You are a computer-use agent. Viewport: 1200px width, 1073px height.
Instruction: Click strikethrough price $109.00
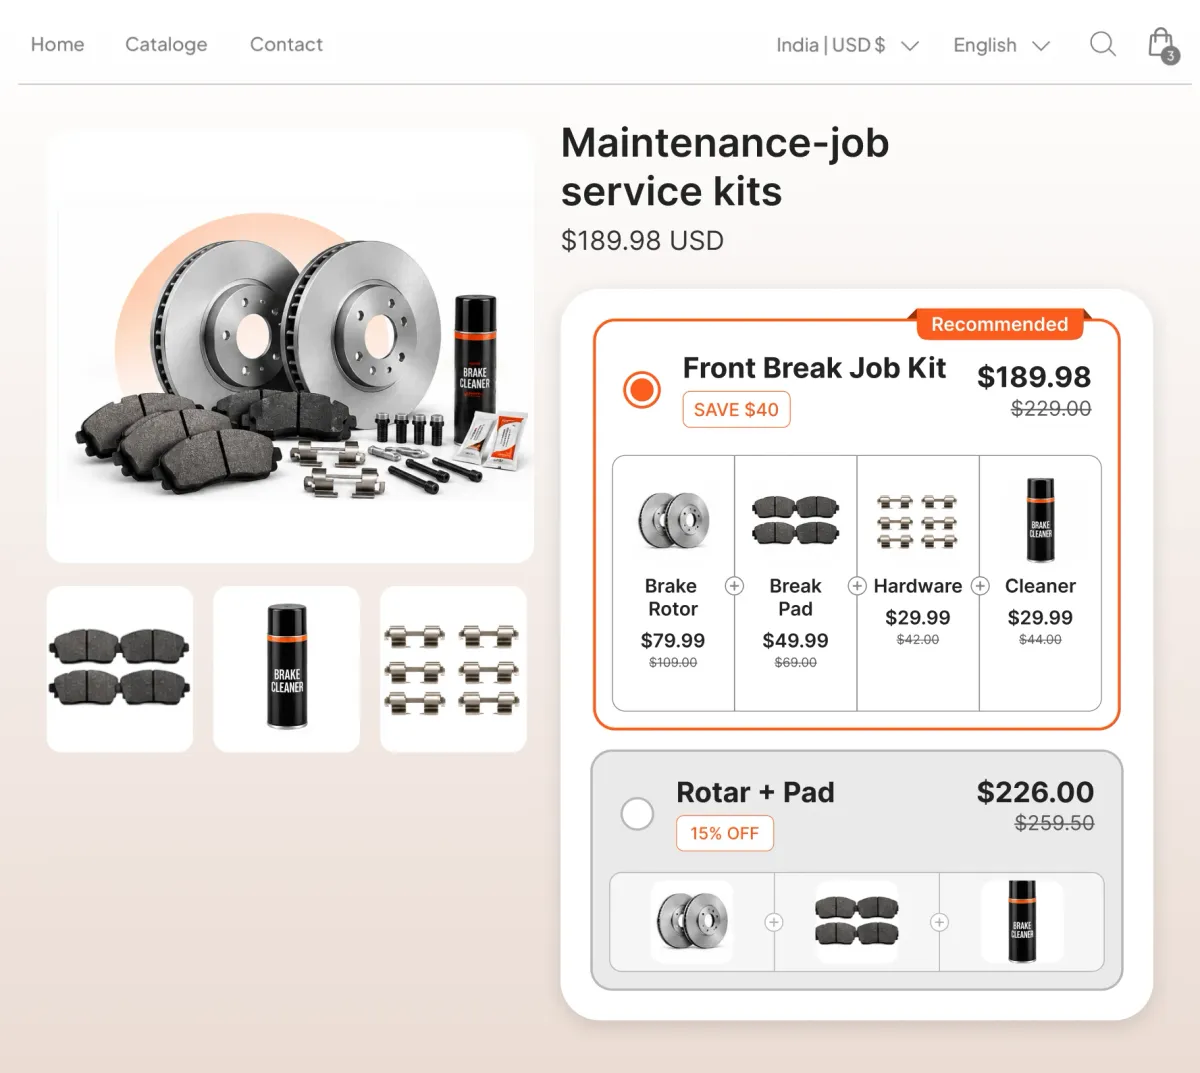coord(673,662)
